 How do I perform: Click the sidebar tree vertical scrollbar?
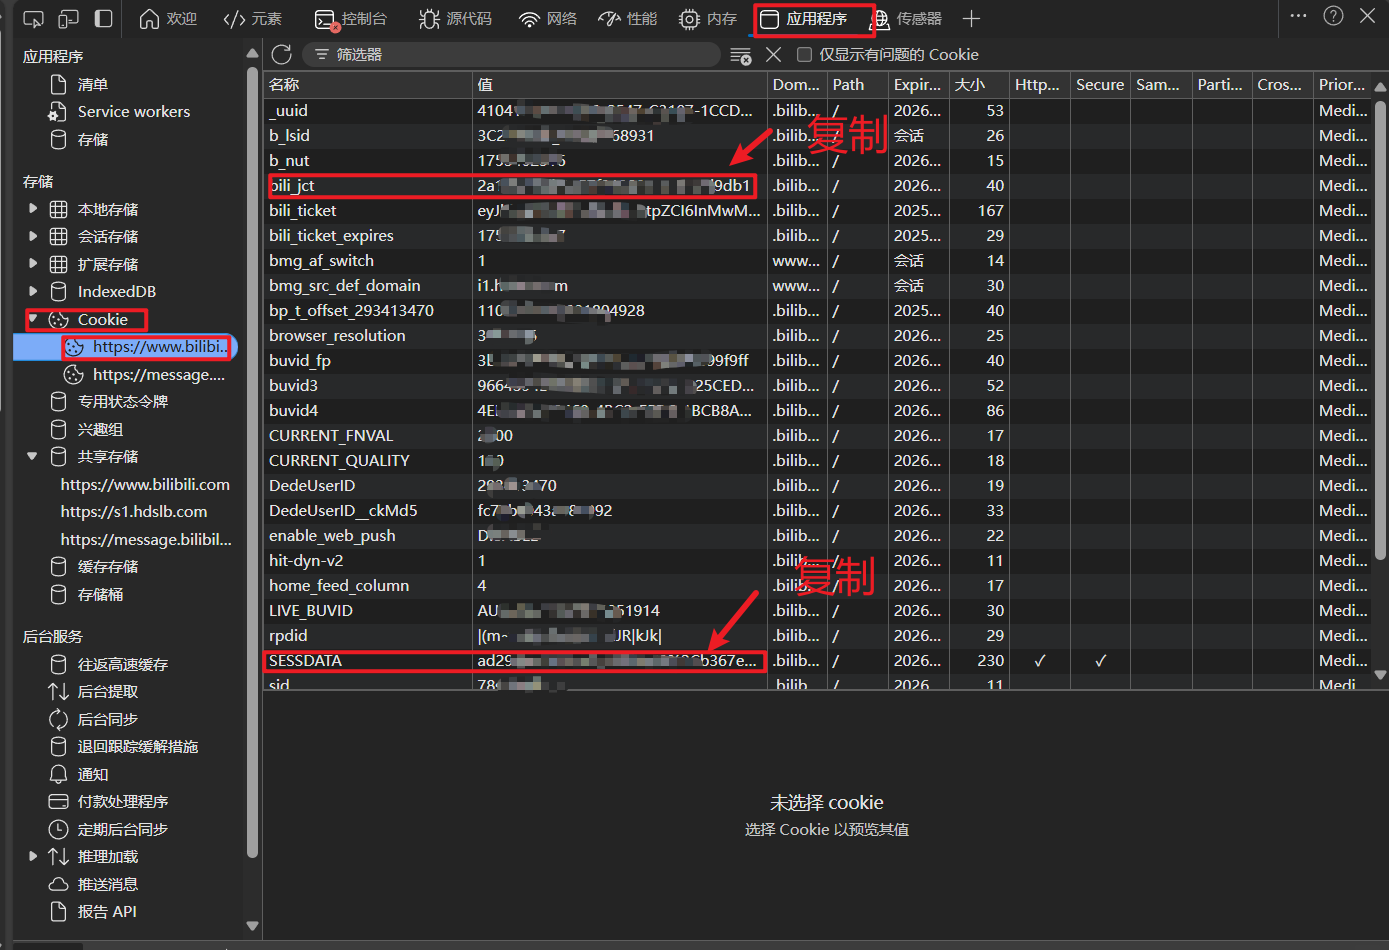[x=252, y=460]
